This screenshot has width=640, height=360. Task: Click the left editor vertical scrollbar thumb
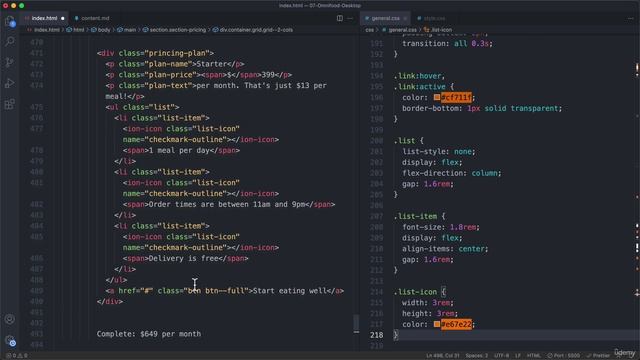point(356,323)
